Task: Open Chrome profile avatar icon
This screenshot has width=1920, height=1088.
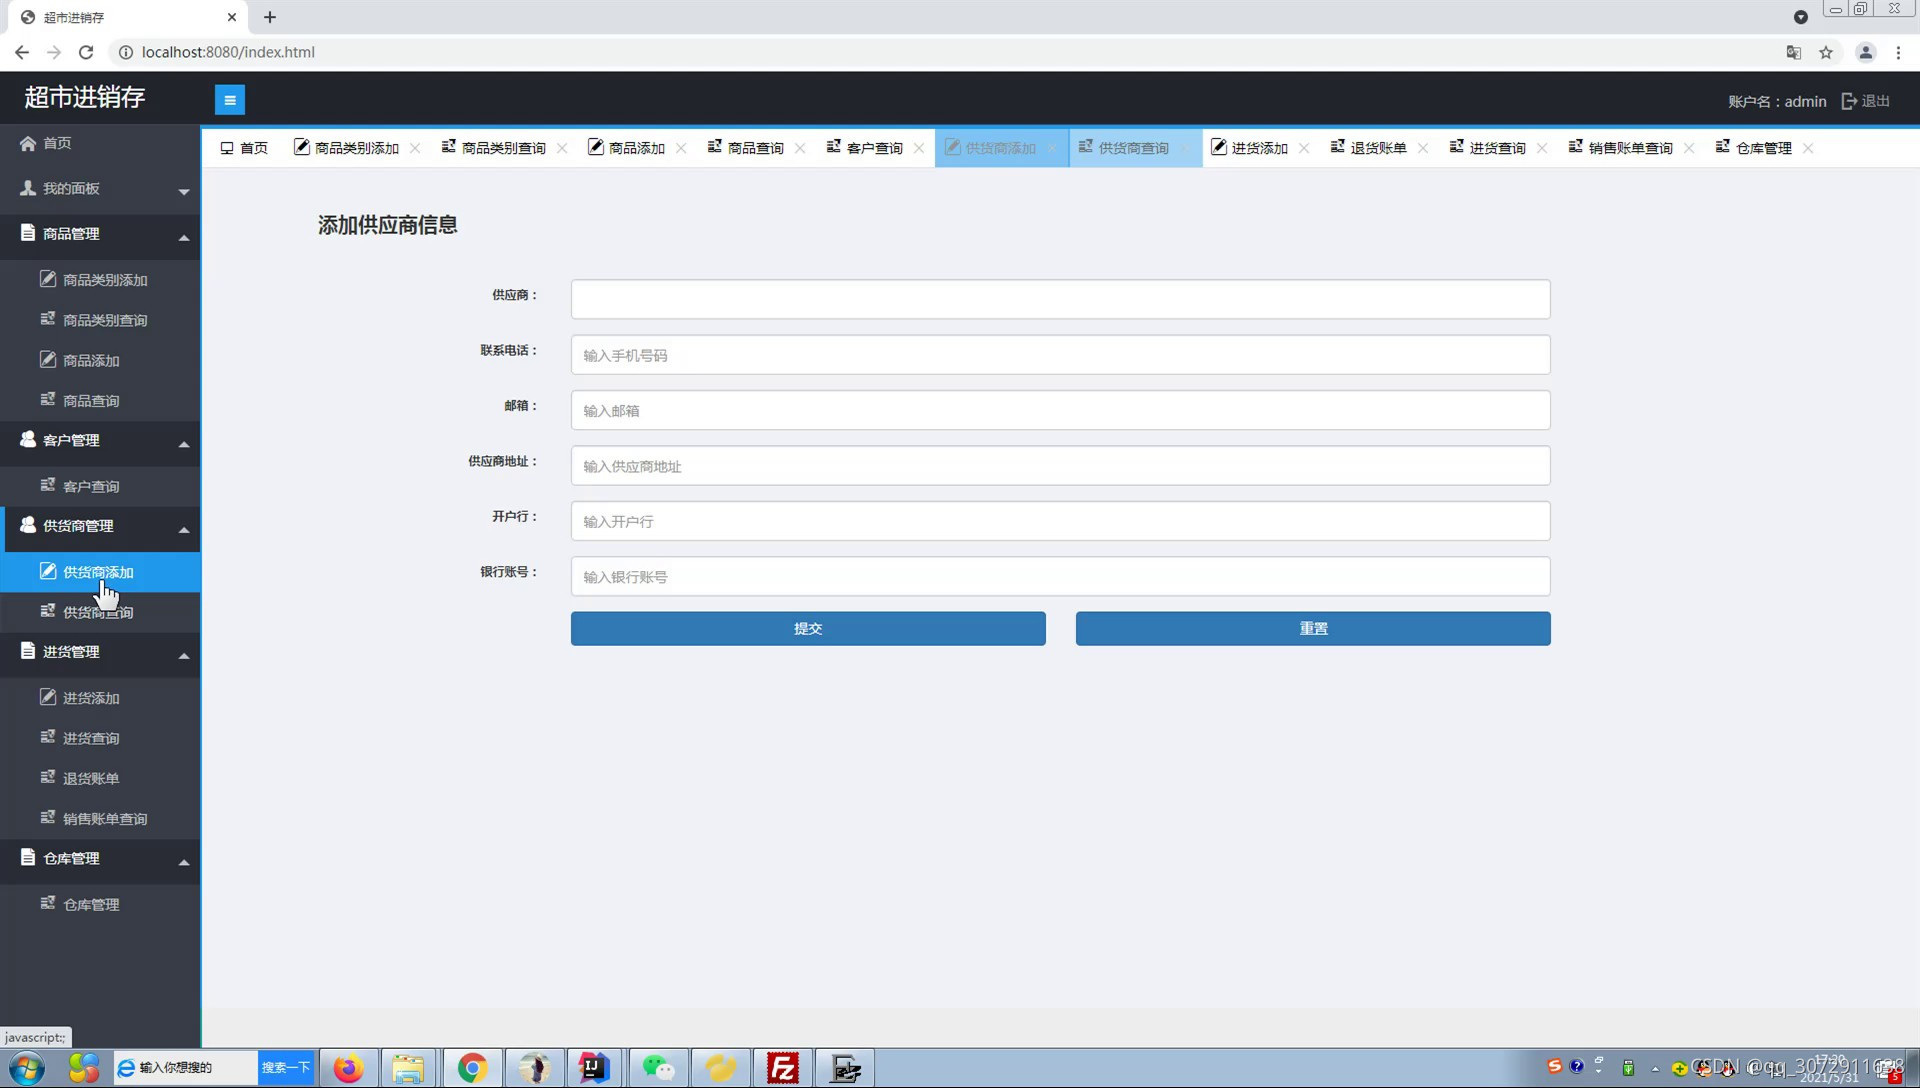Action: (1865, 52)
